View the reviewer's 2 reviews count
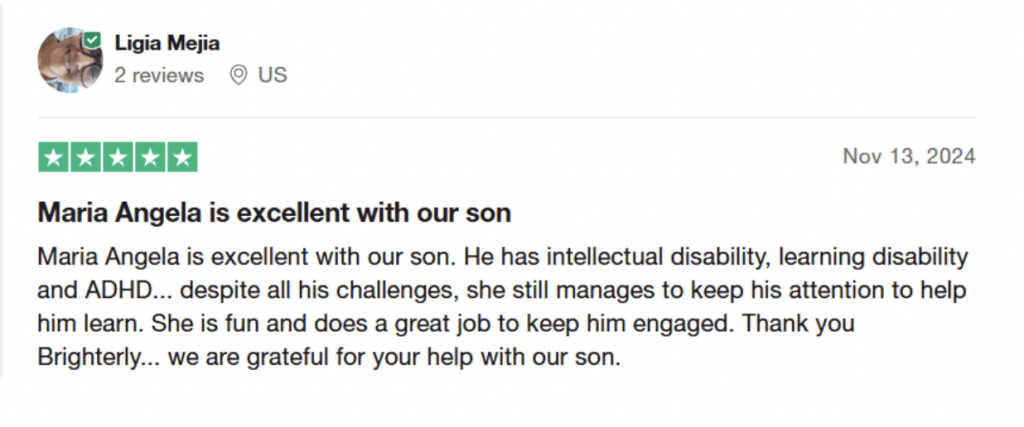The image size is (1024, 427). pyautogui.click(x=158, y=75)
